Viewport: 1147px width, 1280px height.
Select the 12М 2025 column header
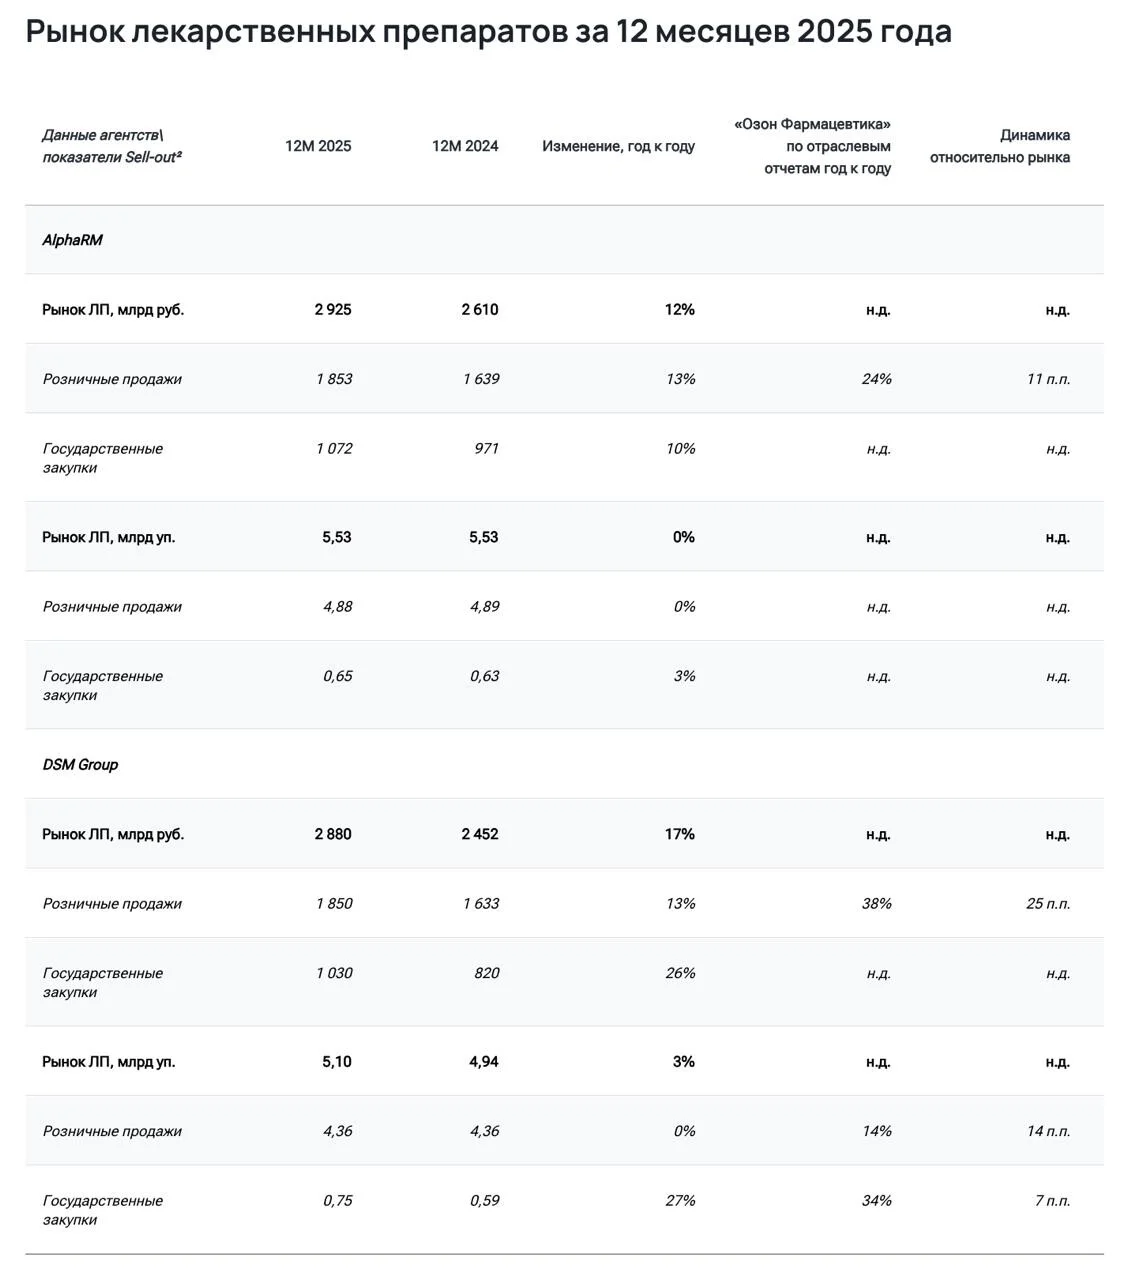318,146
